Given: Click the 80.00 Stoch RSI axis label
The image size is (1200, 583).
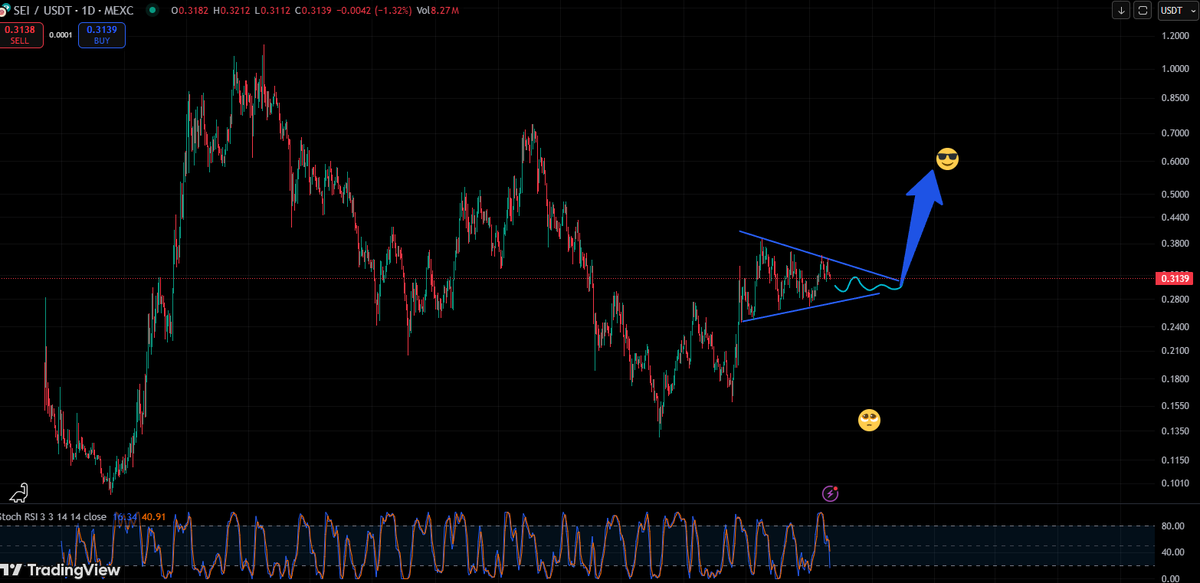Looking at the screenshot, I should coord(1174,526).
